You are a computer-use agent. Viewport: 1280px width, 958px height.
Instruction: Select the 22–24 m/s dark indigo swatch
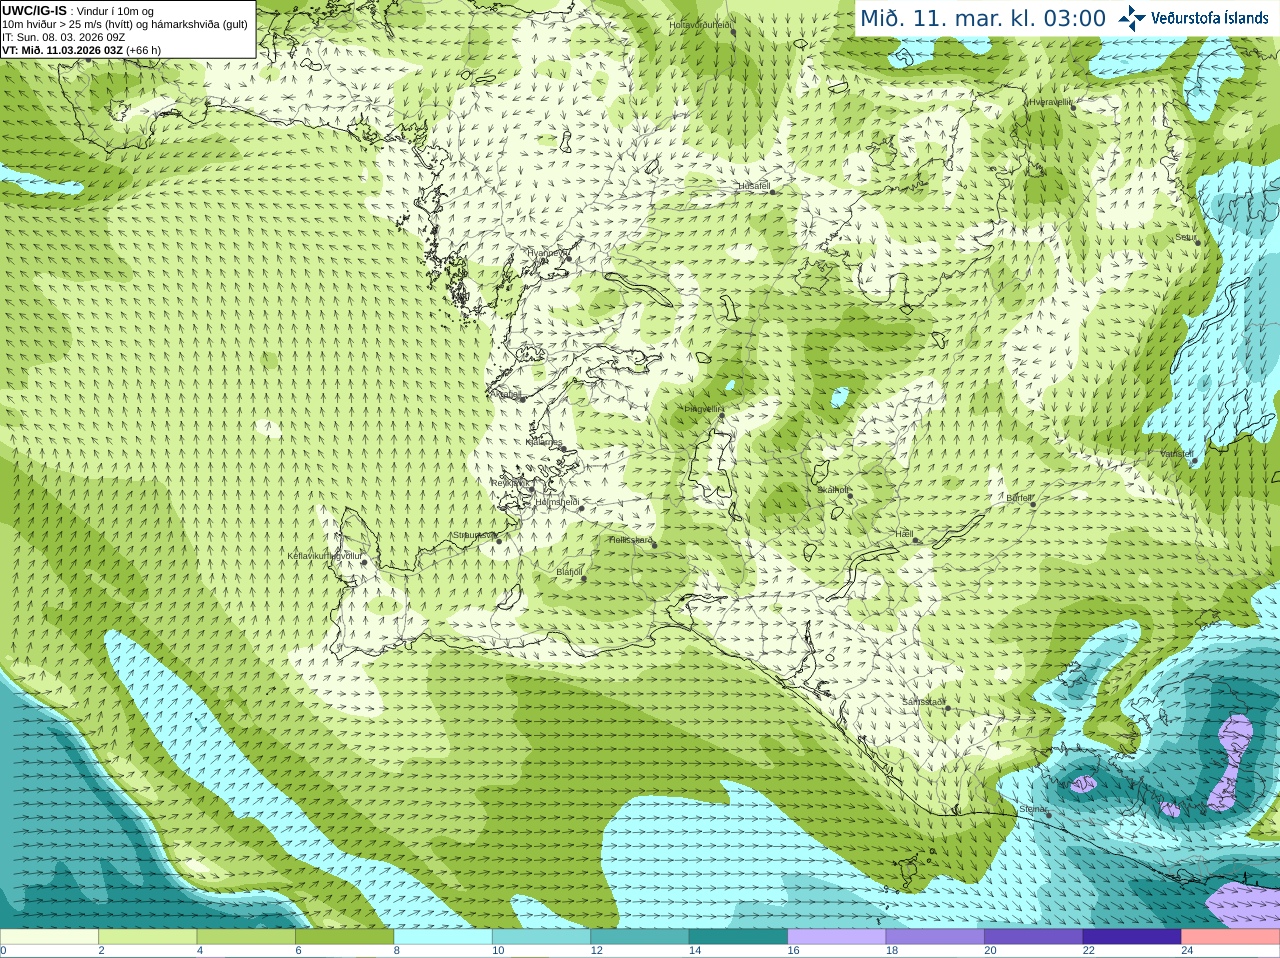coord(1132,937)
